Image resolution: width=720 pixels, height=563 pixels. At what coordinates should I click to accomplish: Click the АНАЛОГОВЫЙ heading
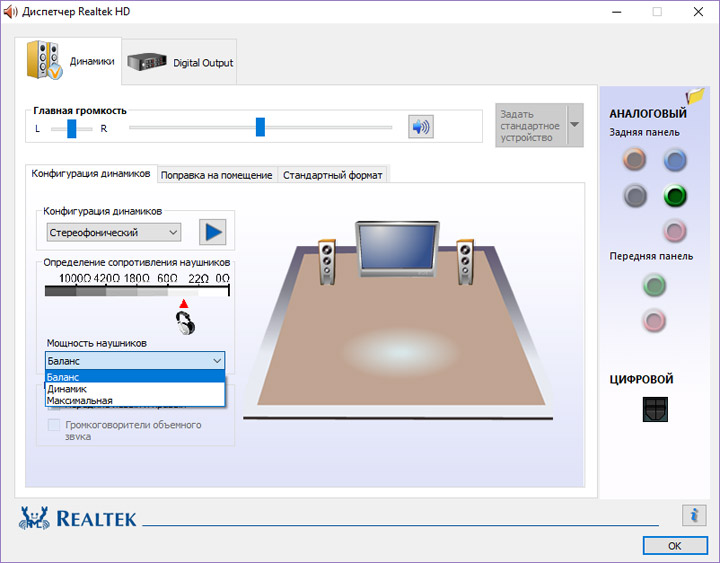click(648, 113)
